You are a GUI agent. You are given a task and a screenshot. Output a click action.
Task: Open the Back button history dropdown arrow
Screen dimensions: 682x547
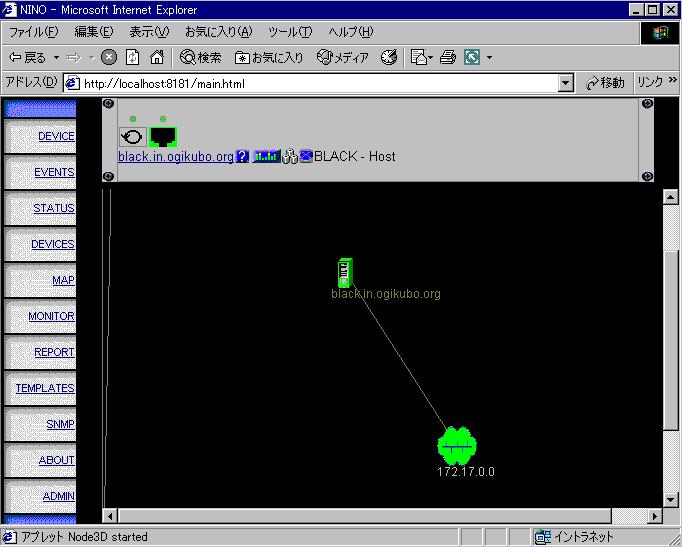(x=56, y=57)
